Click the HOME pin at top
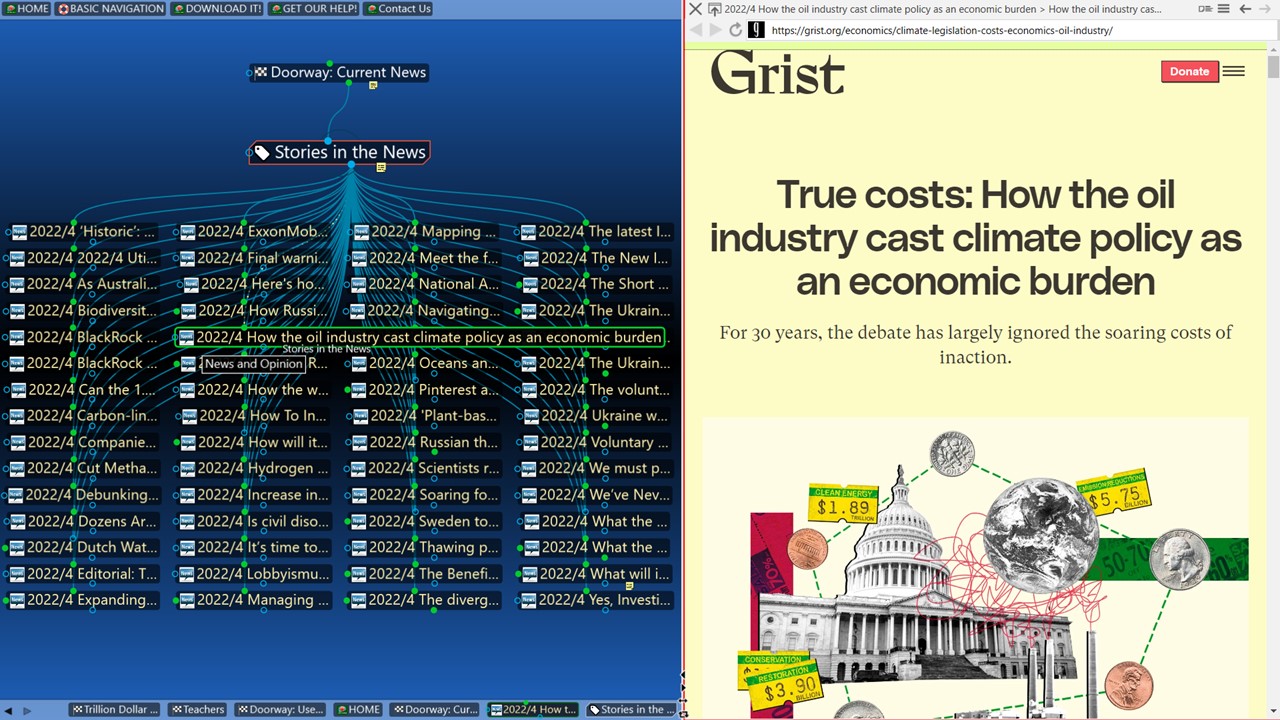 tap(27, 9)
